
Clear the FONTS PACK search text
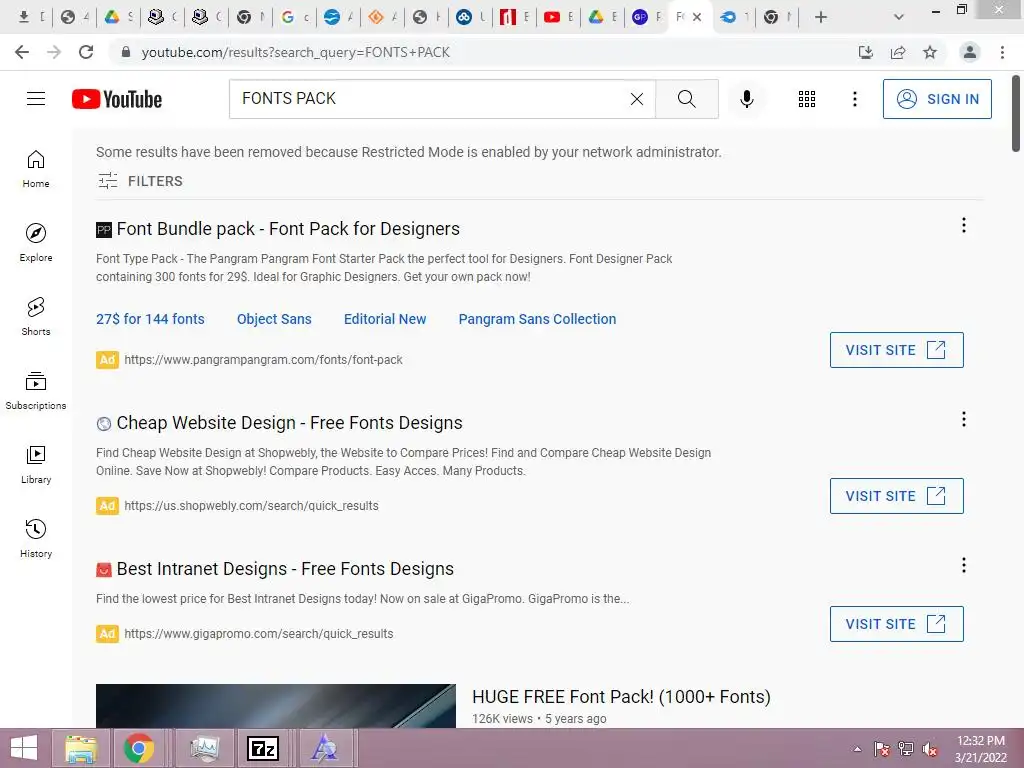pyautogui.click(x=637, y=99)
